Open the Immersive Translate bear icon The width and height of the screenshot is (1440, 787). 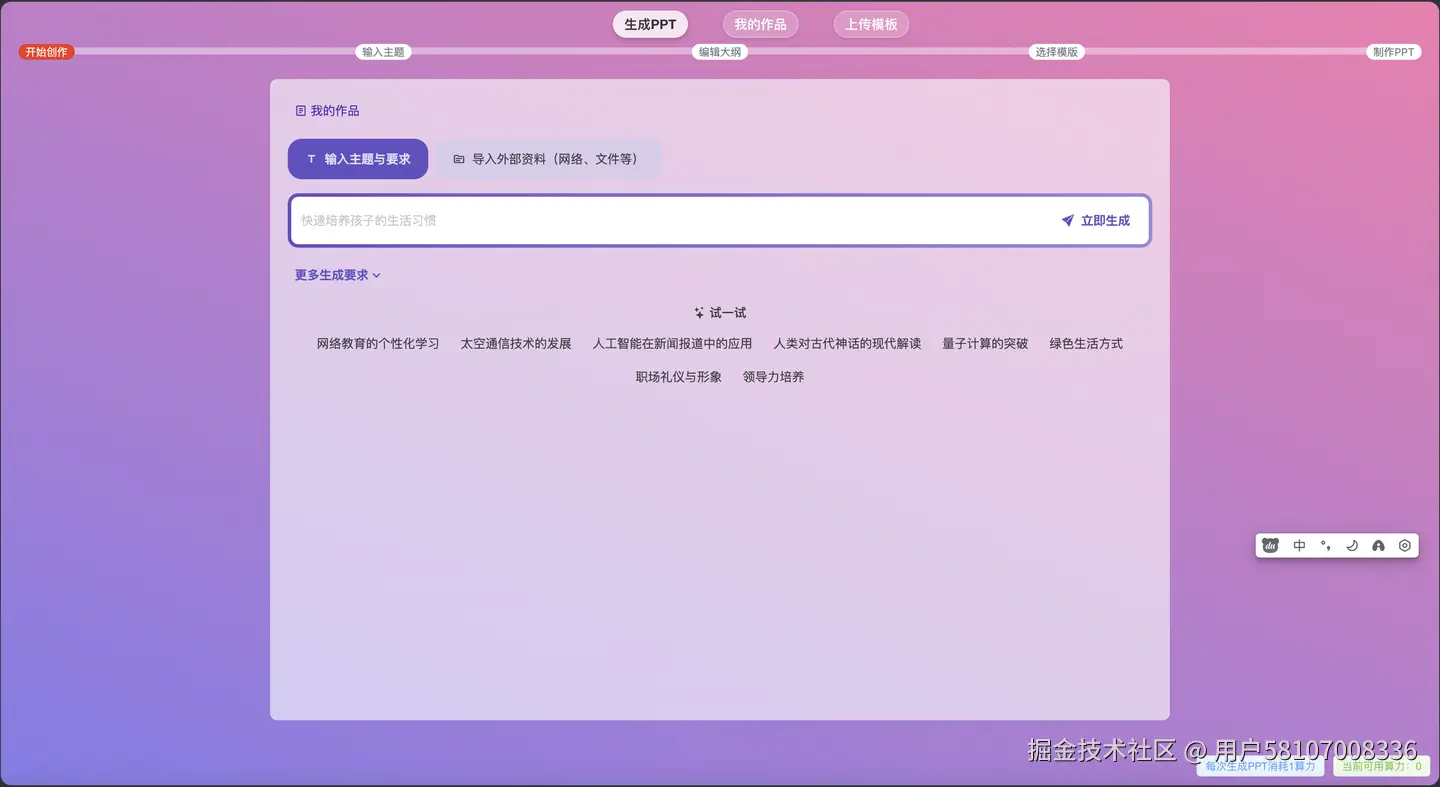click(x=1270, y=545)
